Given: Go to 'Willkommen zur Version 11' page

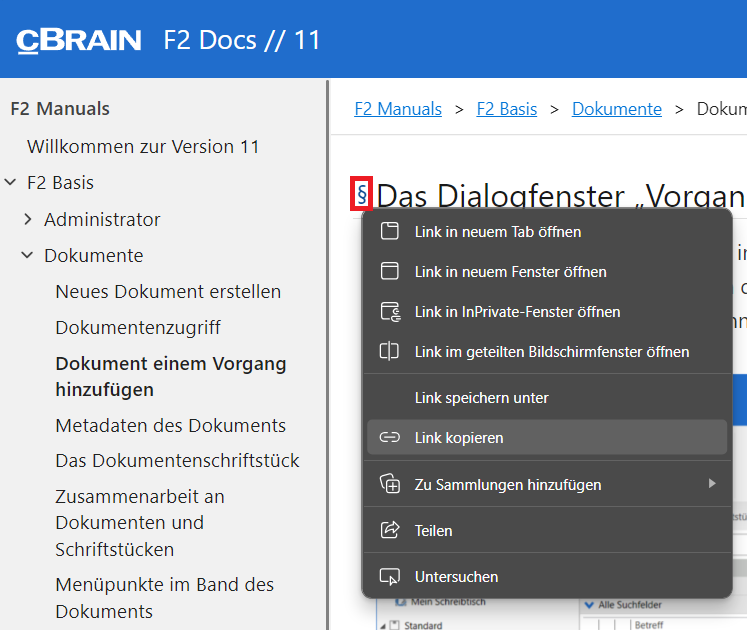Looking at the screenshot, I should [x=143, y=147].
